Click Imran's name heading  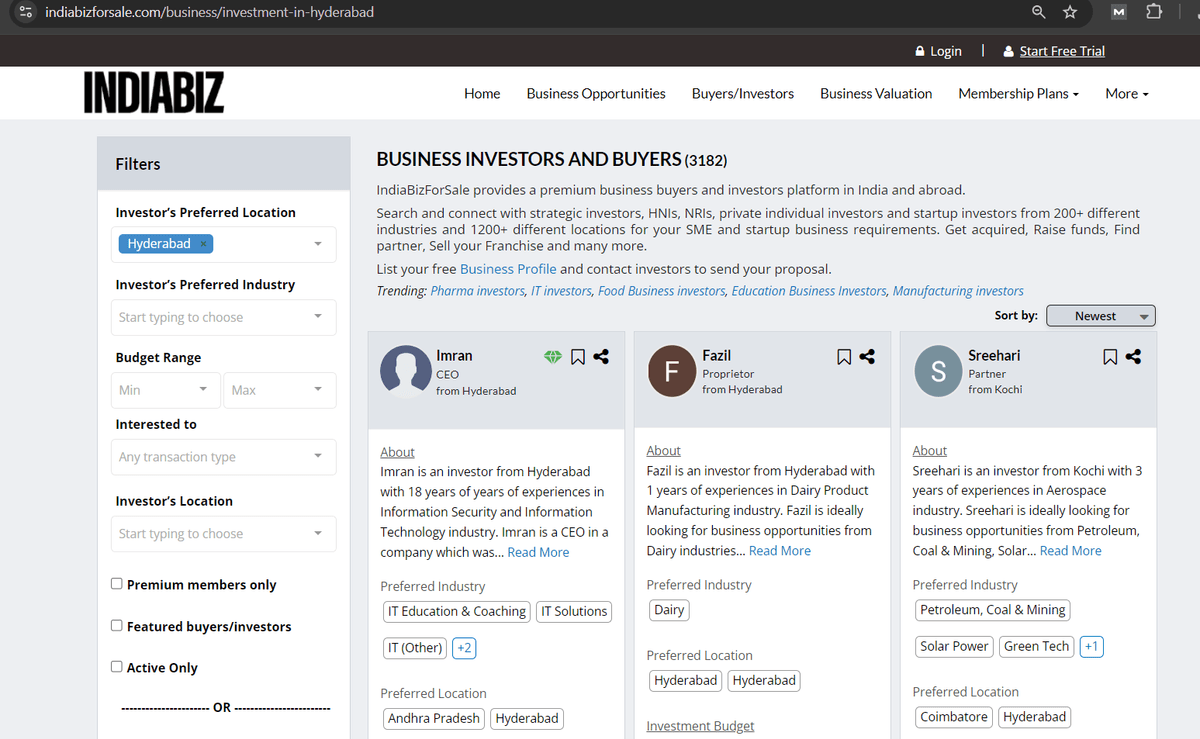pyautogui.click(x=454, y=355)
